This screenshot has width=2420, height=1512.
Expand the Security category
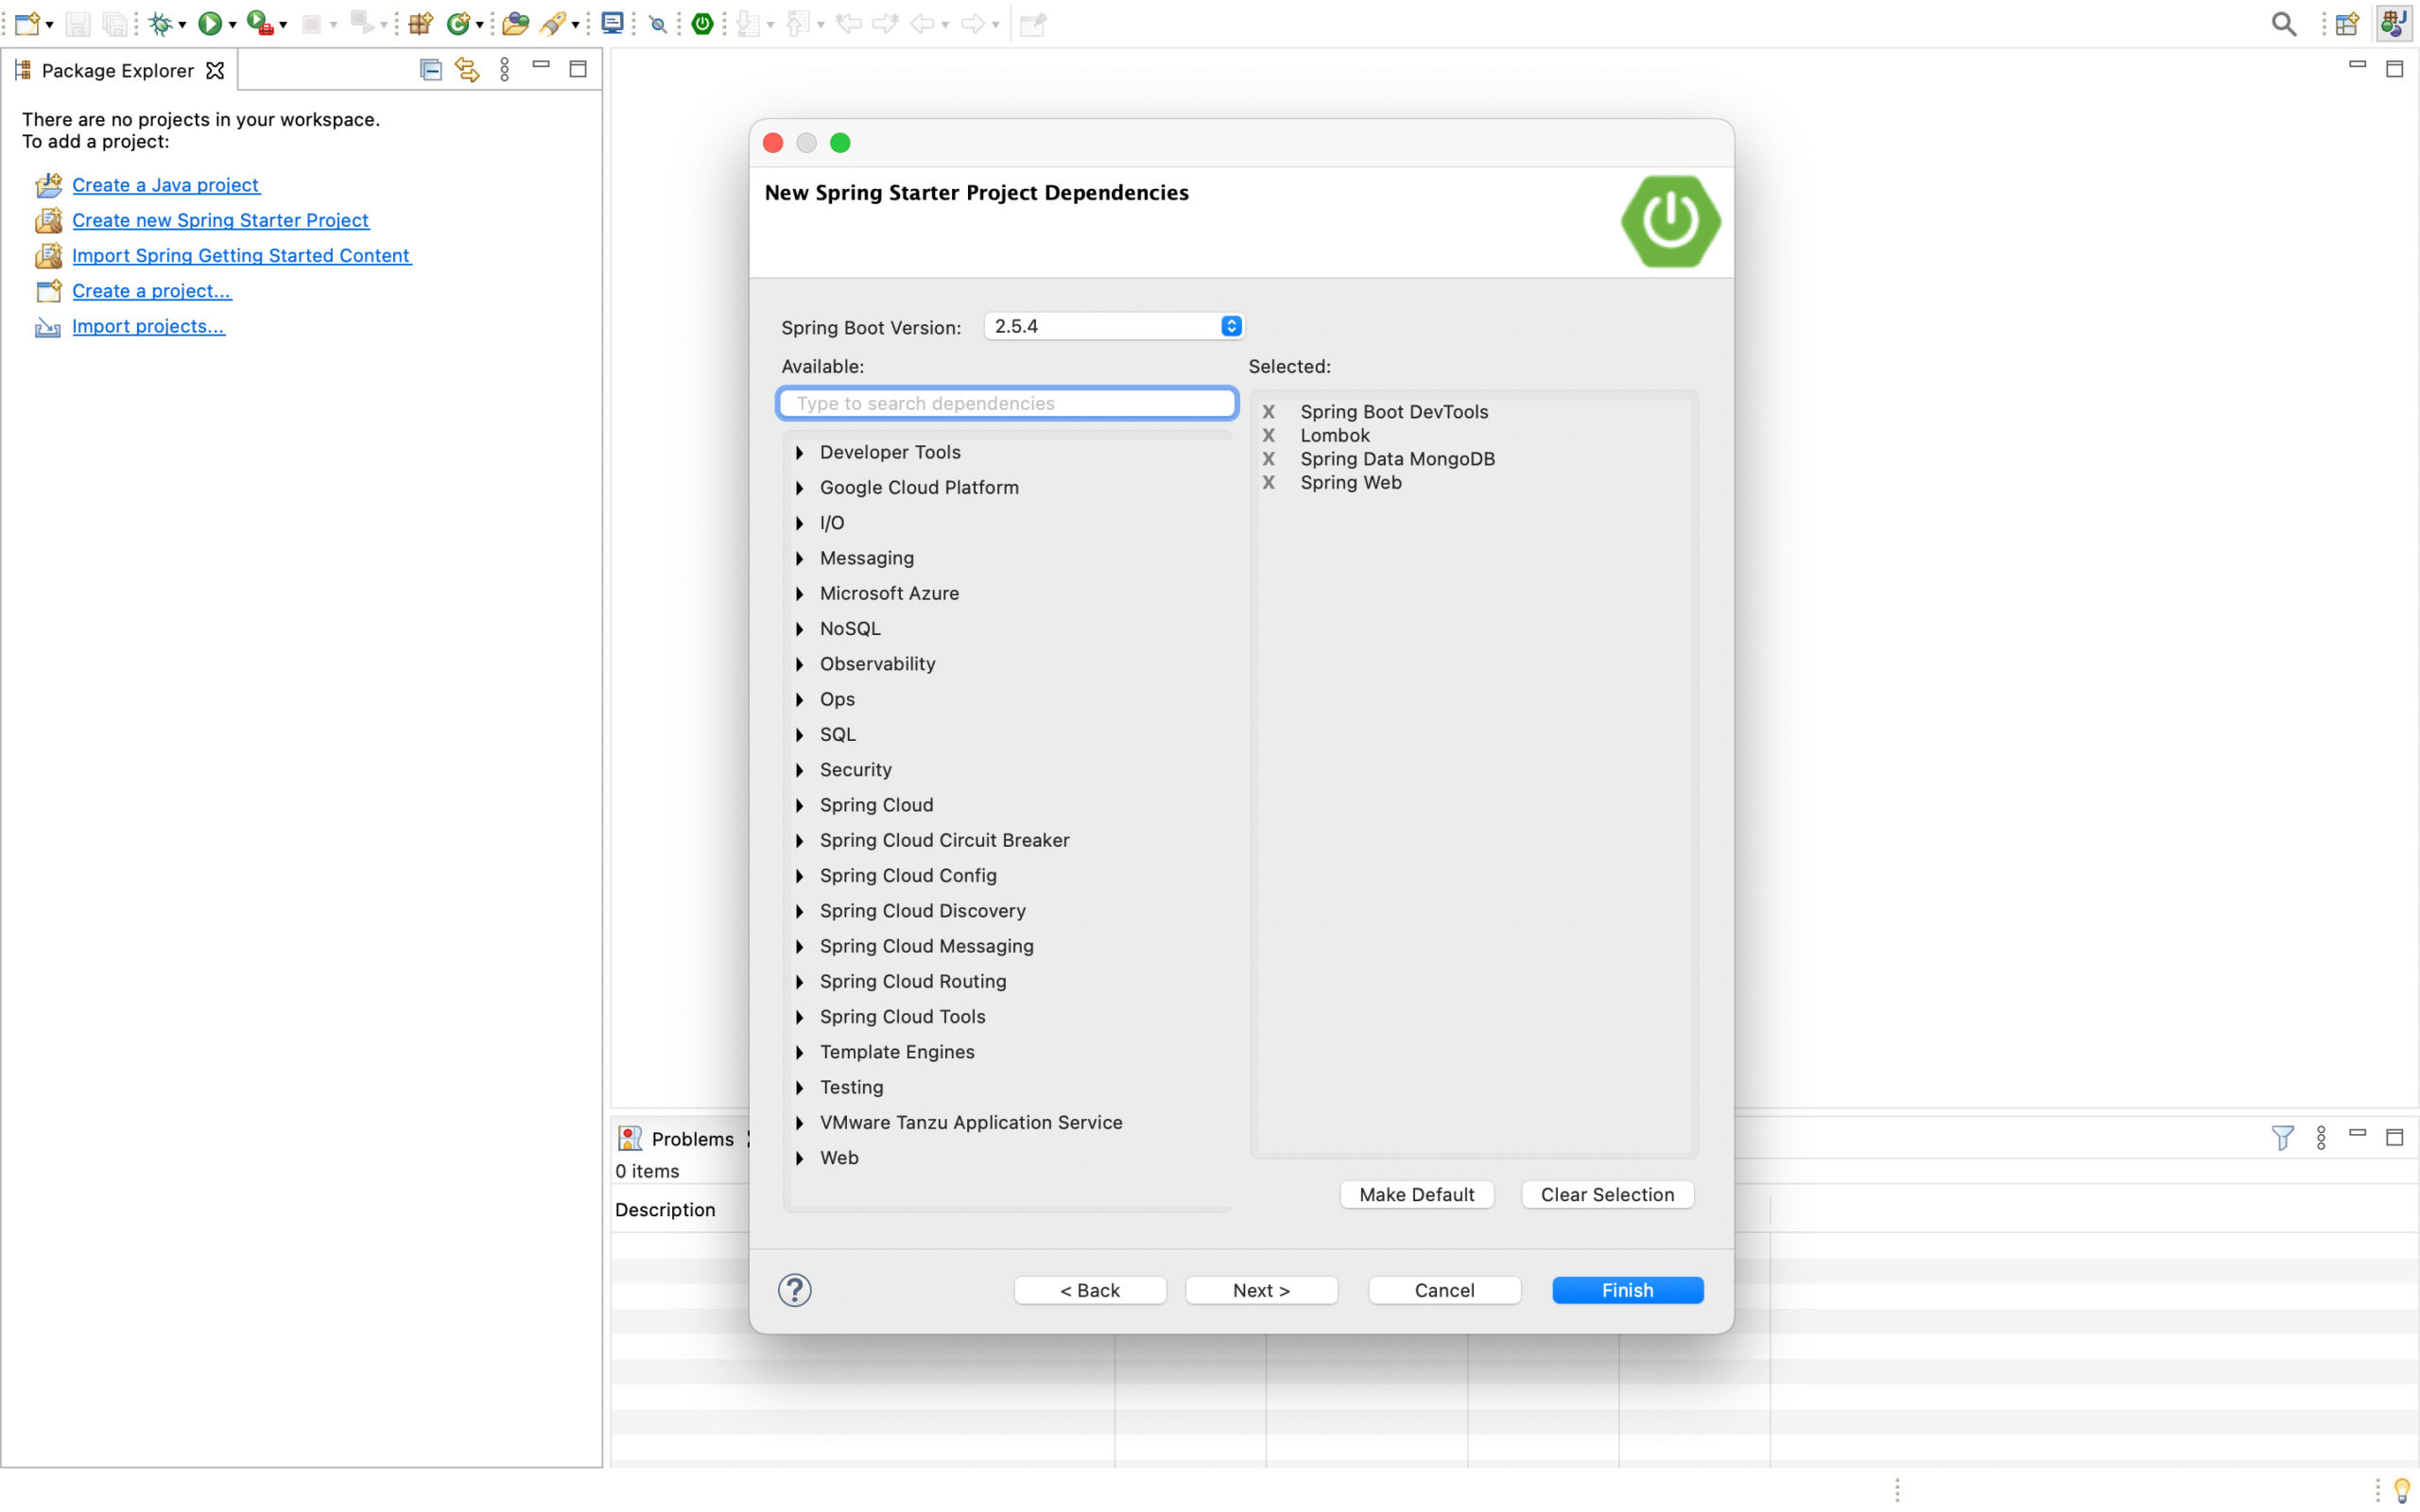tap(800, 770)
